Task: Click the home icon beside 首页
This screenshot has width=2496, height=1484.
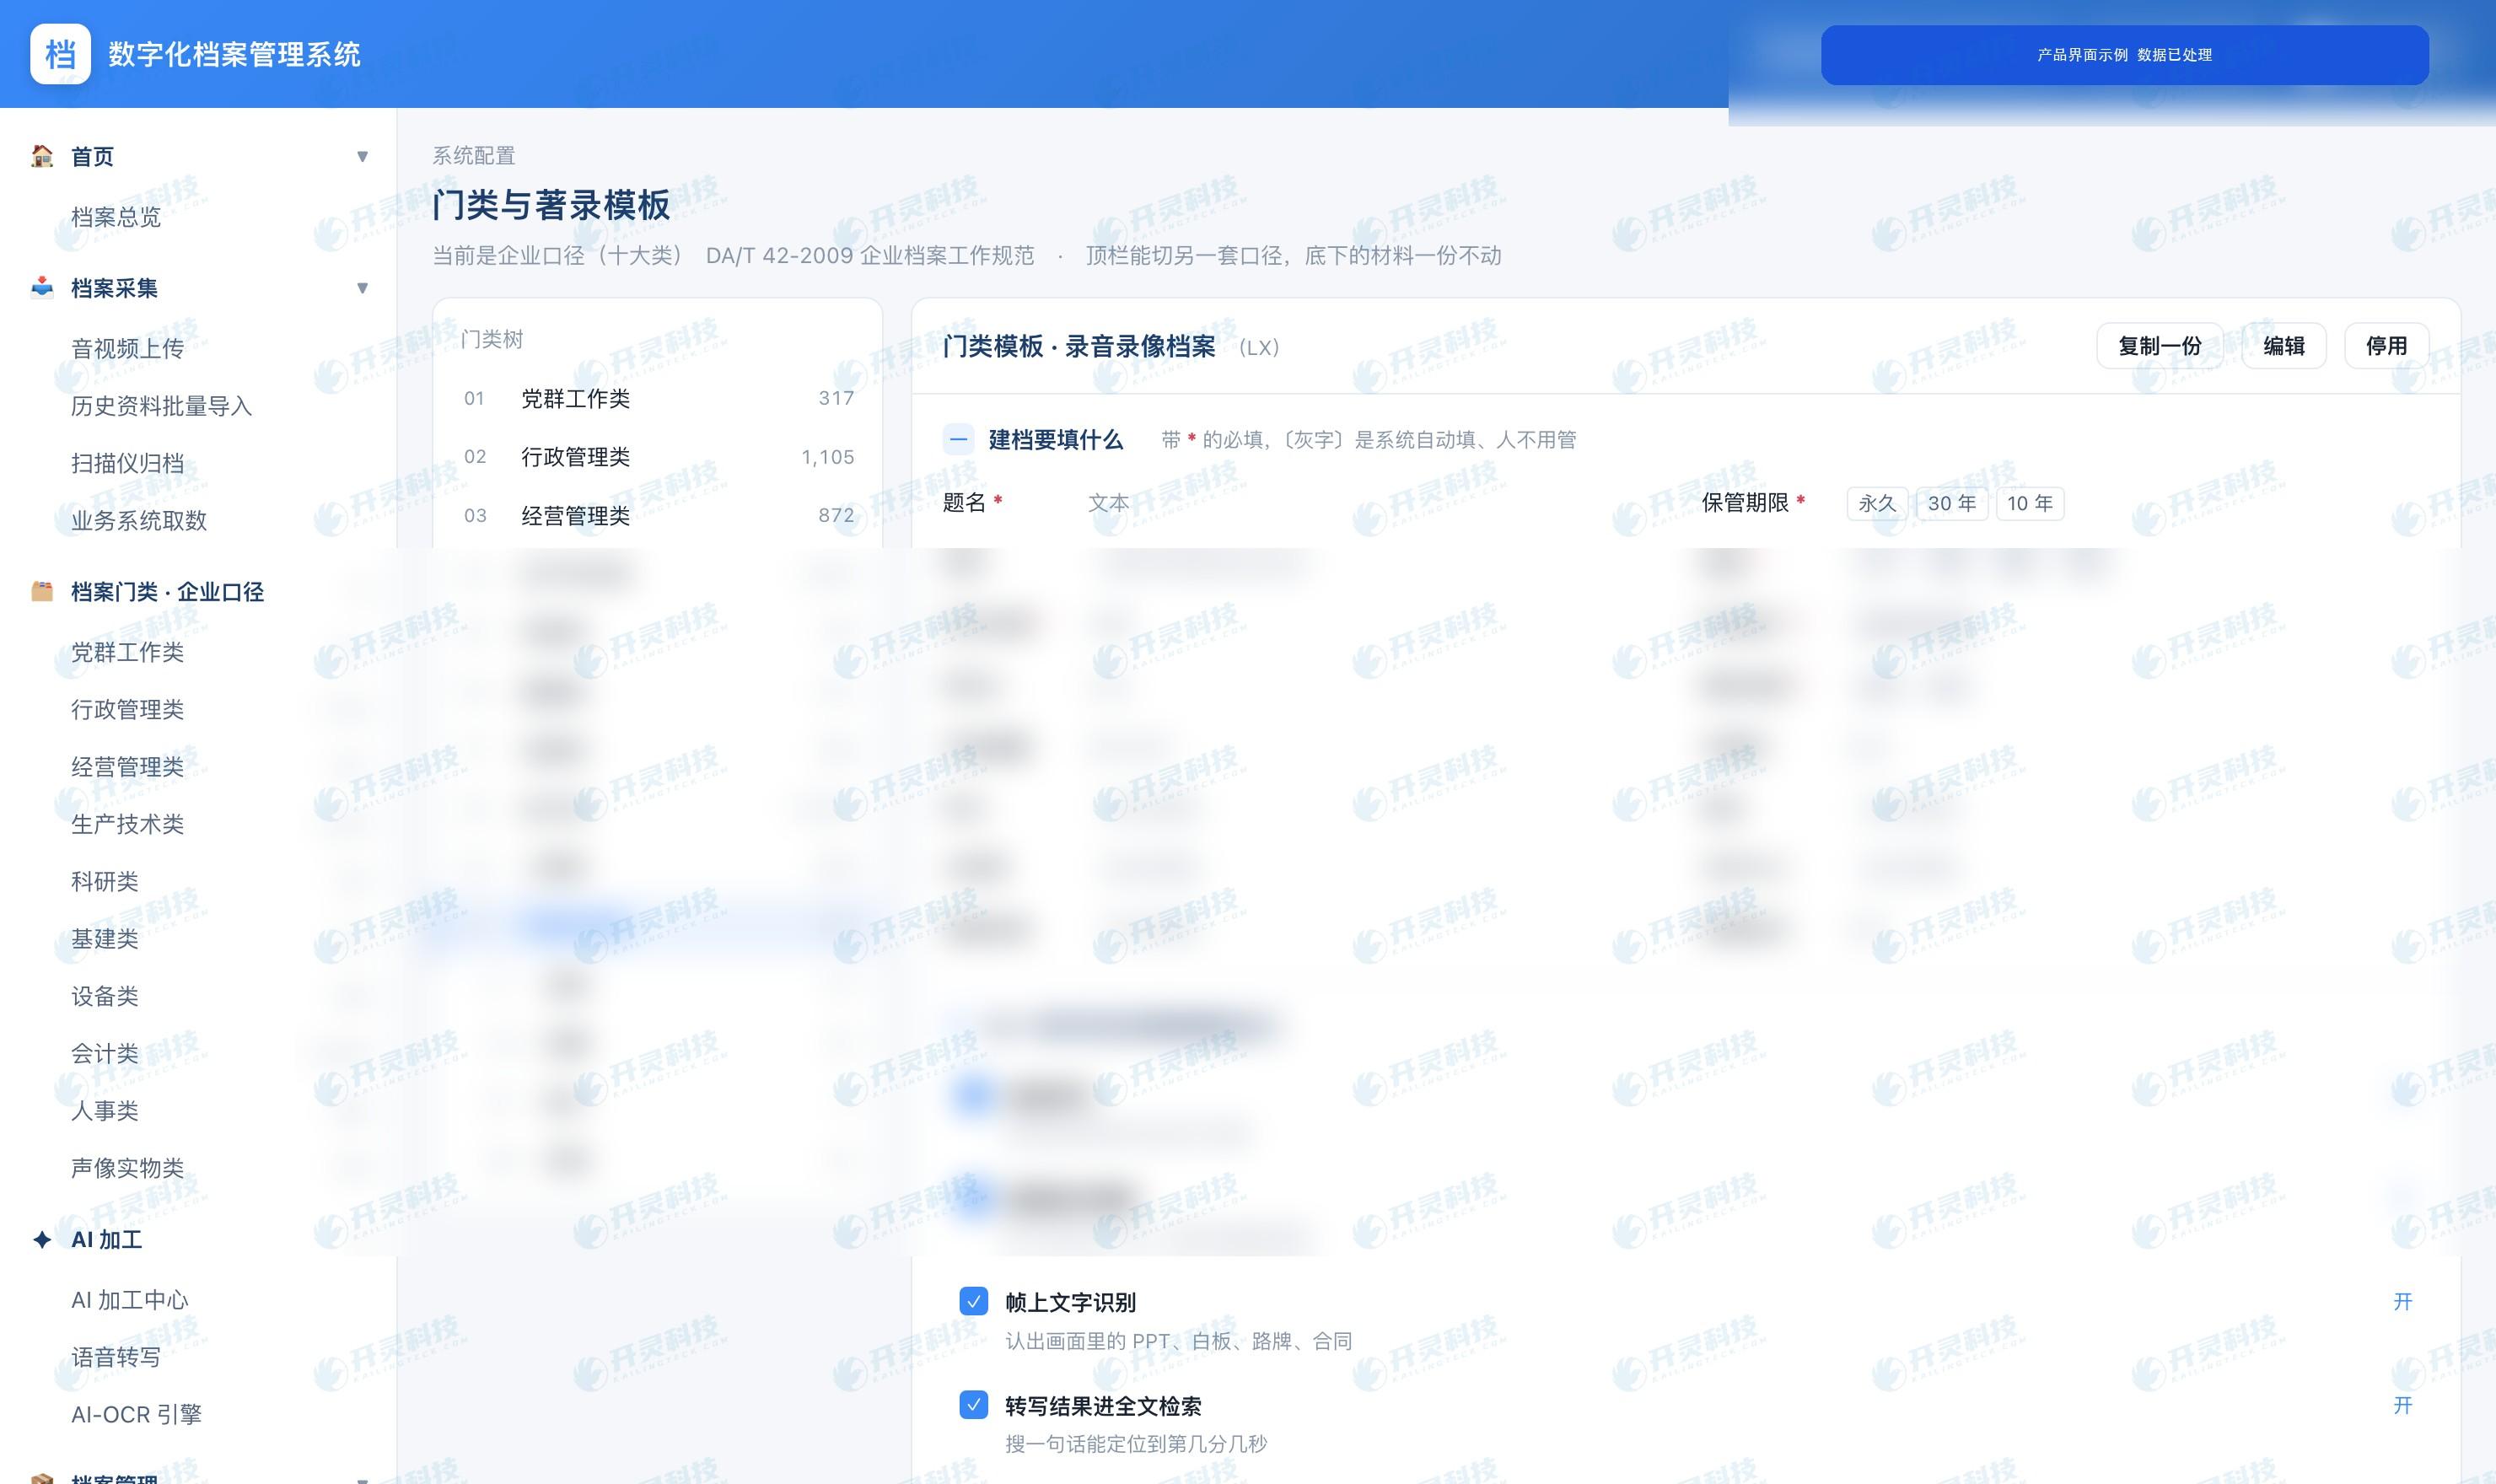Action: [42, 156]
